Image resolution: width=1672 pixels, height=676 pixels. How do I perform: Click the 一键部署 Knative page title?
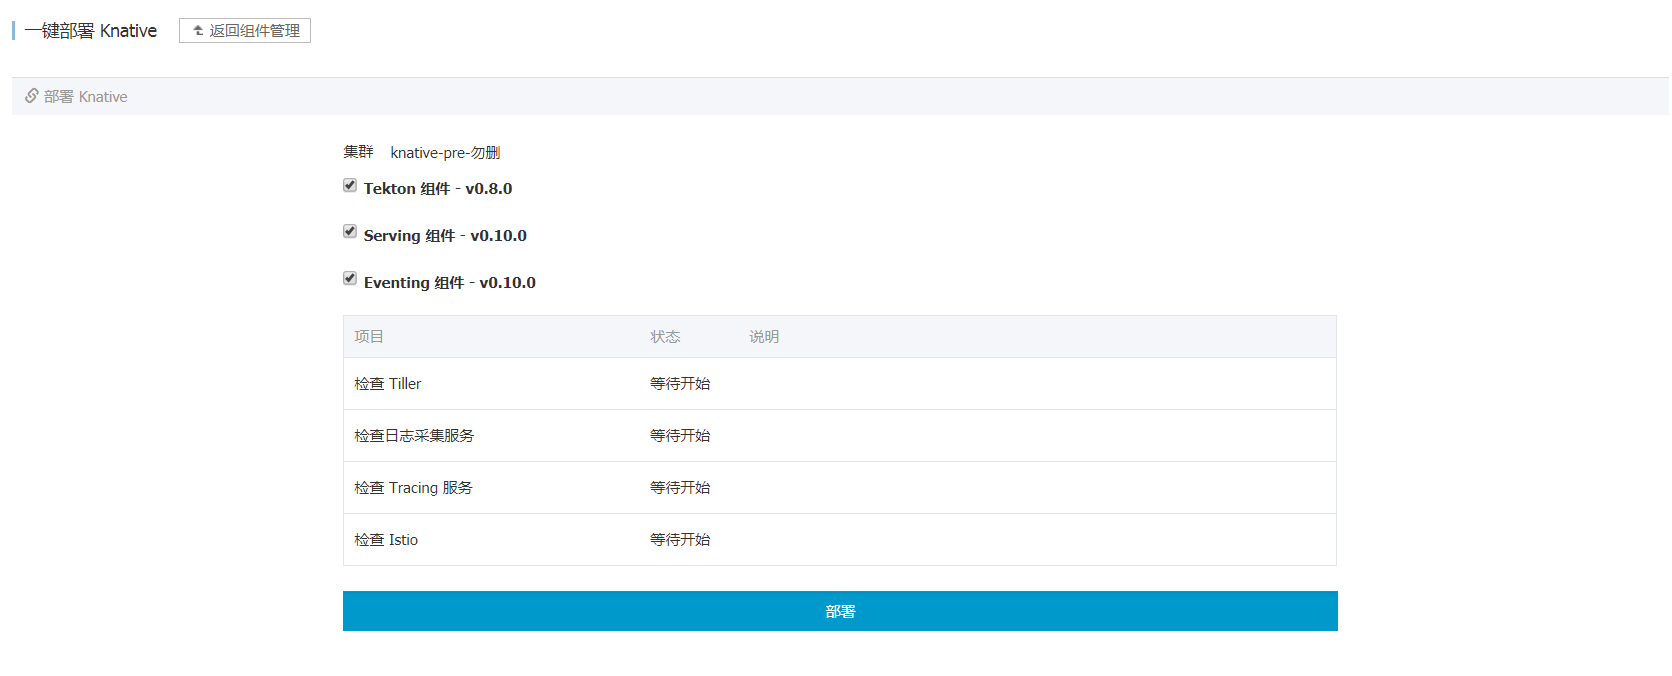91,31
